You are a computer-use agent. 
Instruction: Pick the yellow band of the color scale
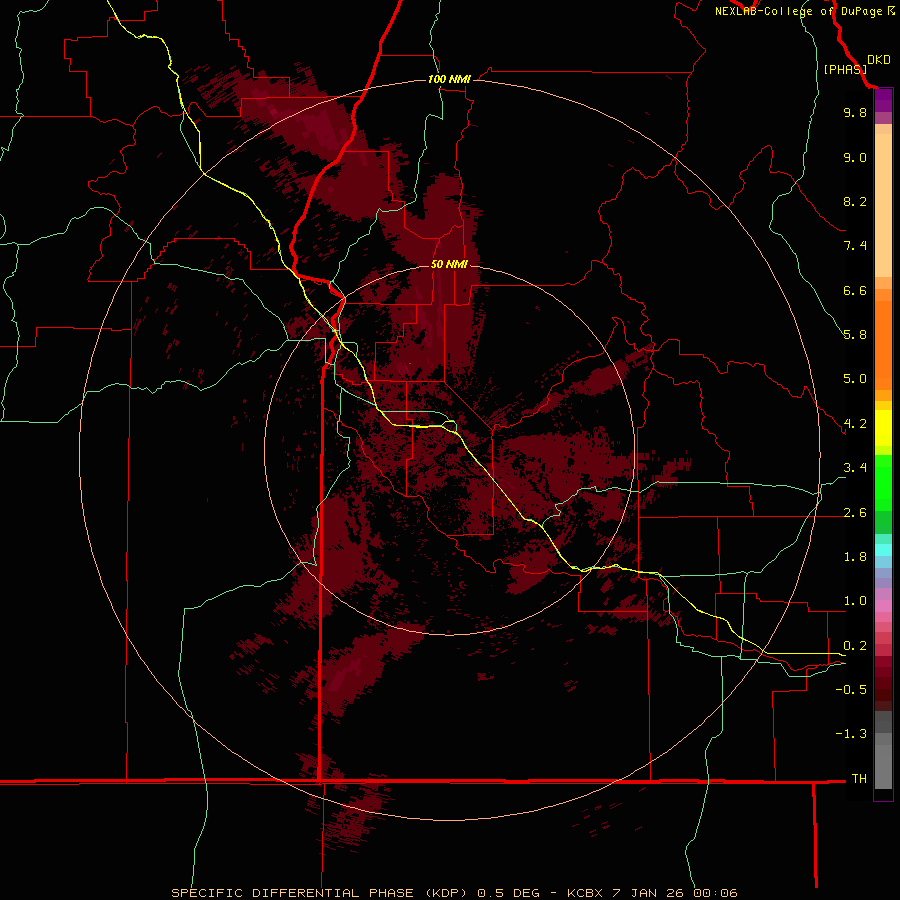tap(883, 428)
